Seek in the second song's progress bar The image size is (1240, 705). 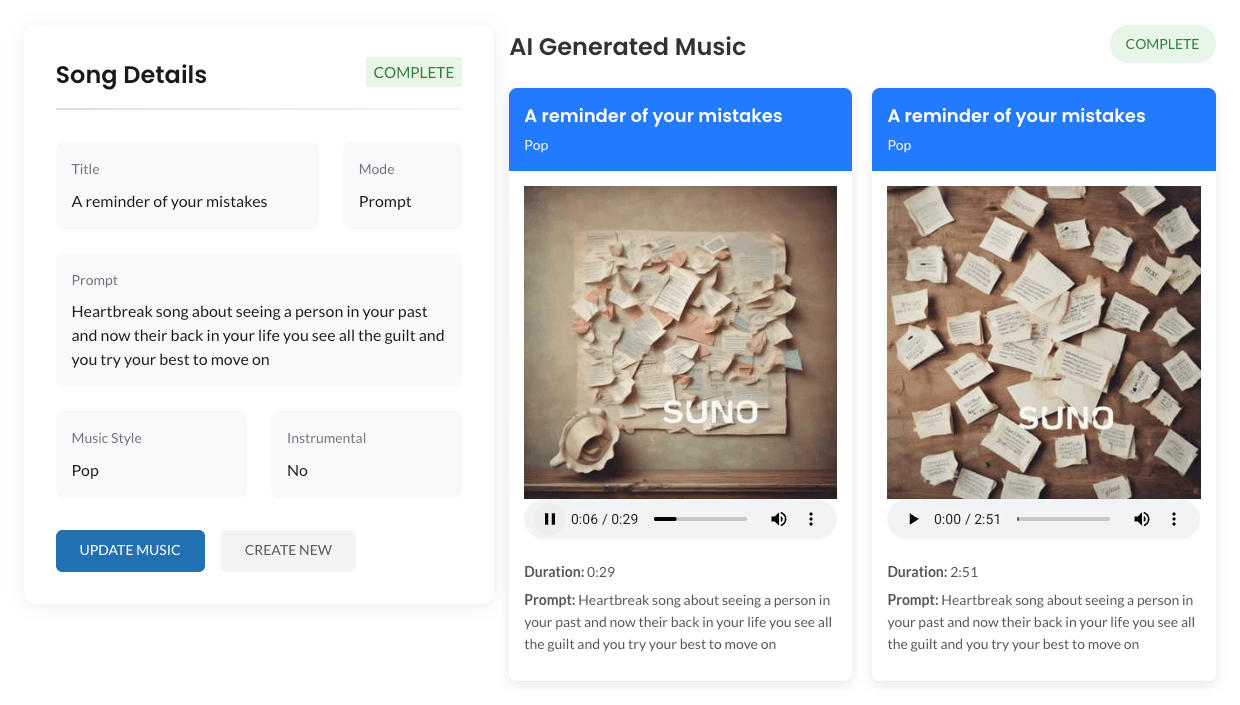[1063, 519]
